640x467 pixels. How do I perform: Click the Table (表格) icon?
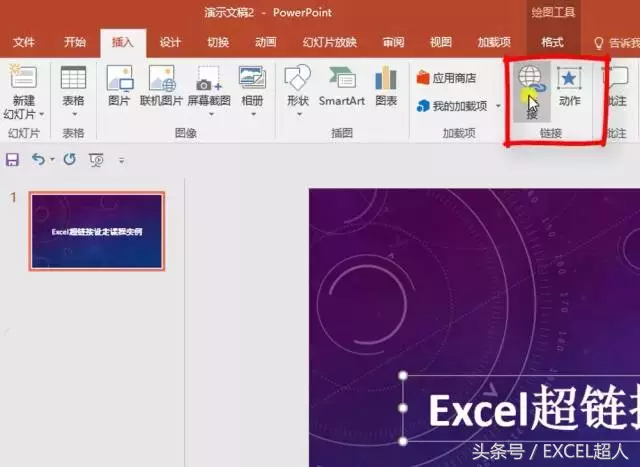(x=73, y=78)
